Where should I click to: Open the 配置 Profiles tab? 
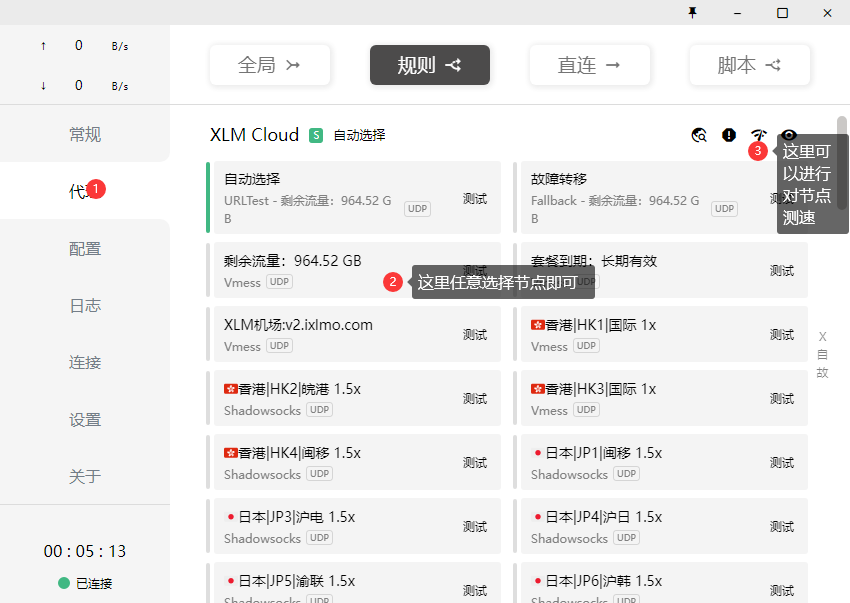85,249
